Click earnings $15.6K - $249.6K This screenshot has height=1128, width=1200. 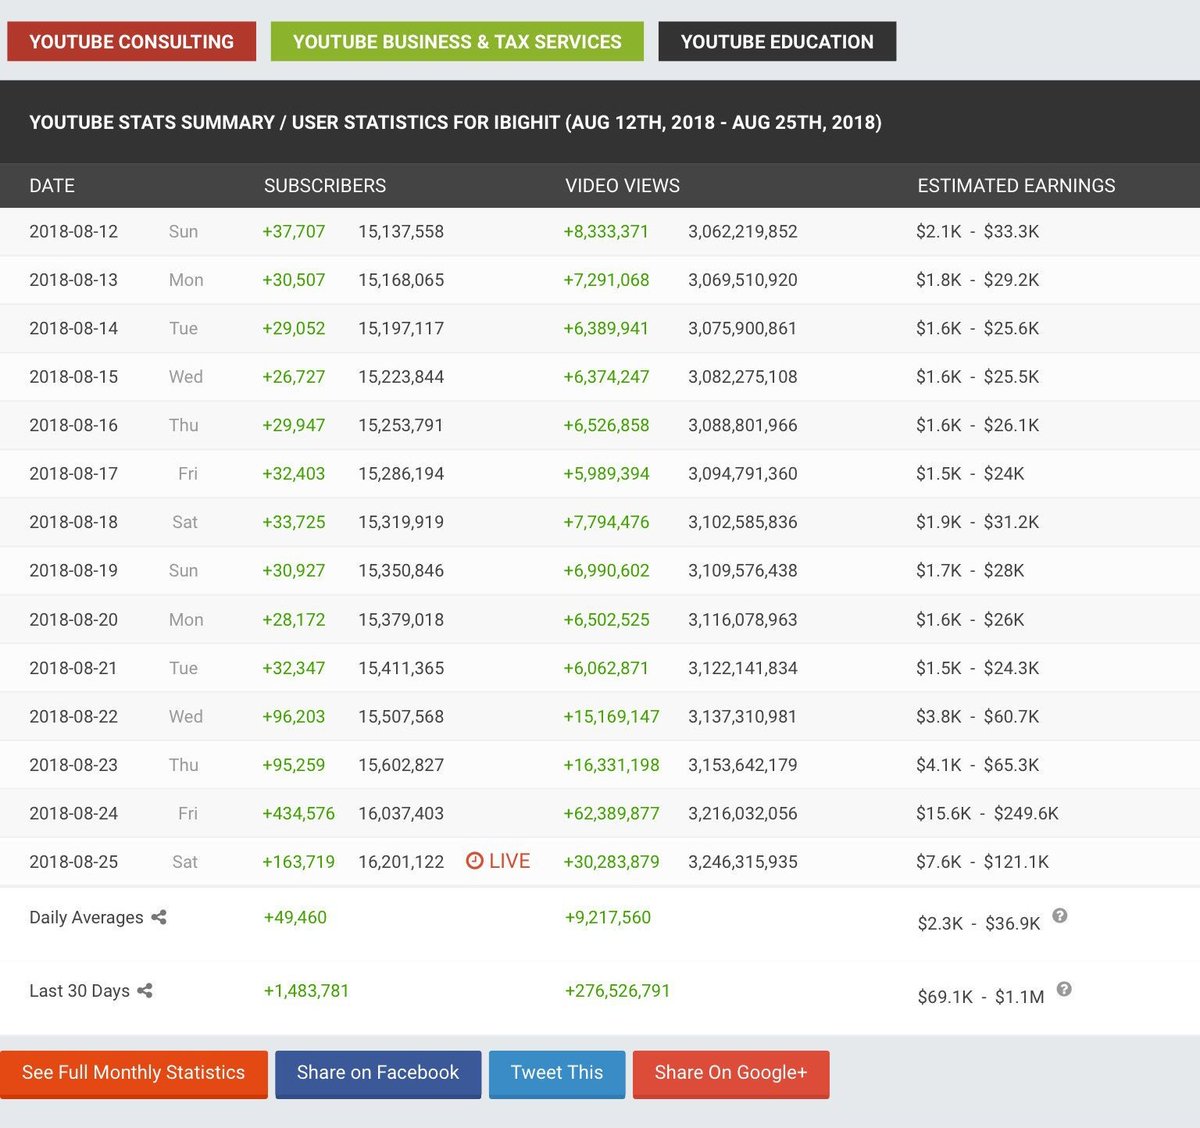tap(987, 814)
